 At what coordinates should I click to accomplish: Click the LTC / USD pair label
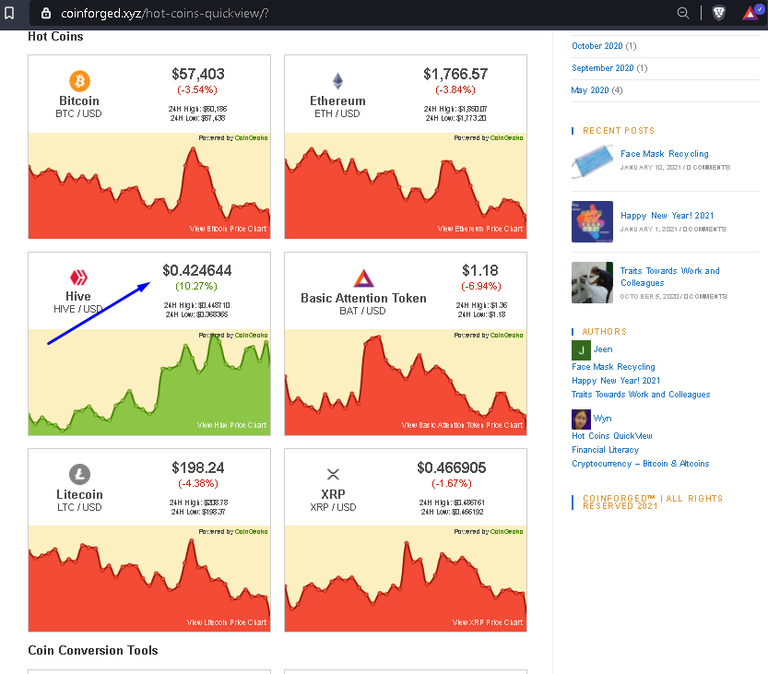tap(79, 507)
